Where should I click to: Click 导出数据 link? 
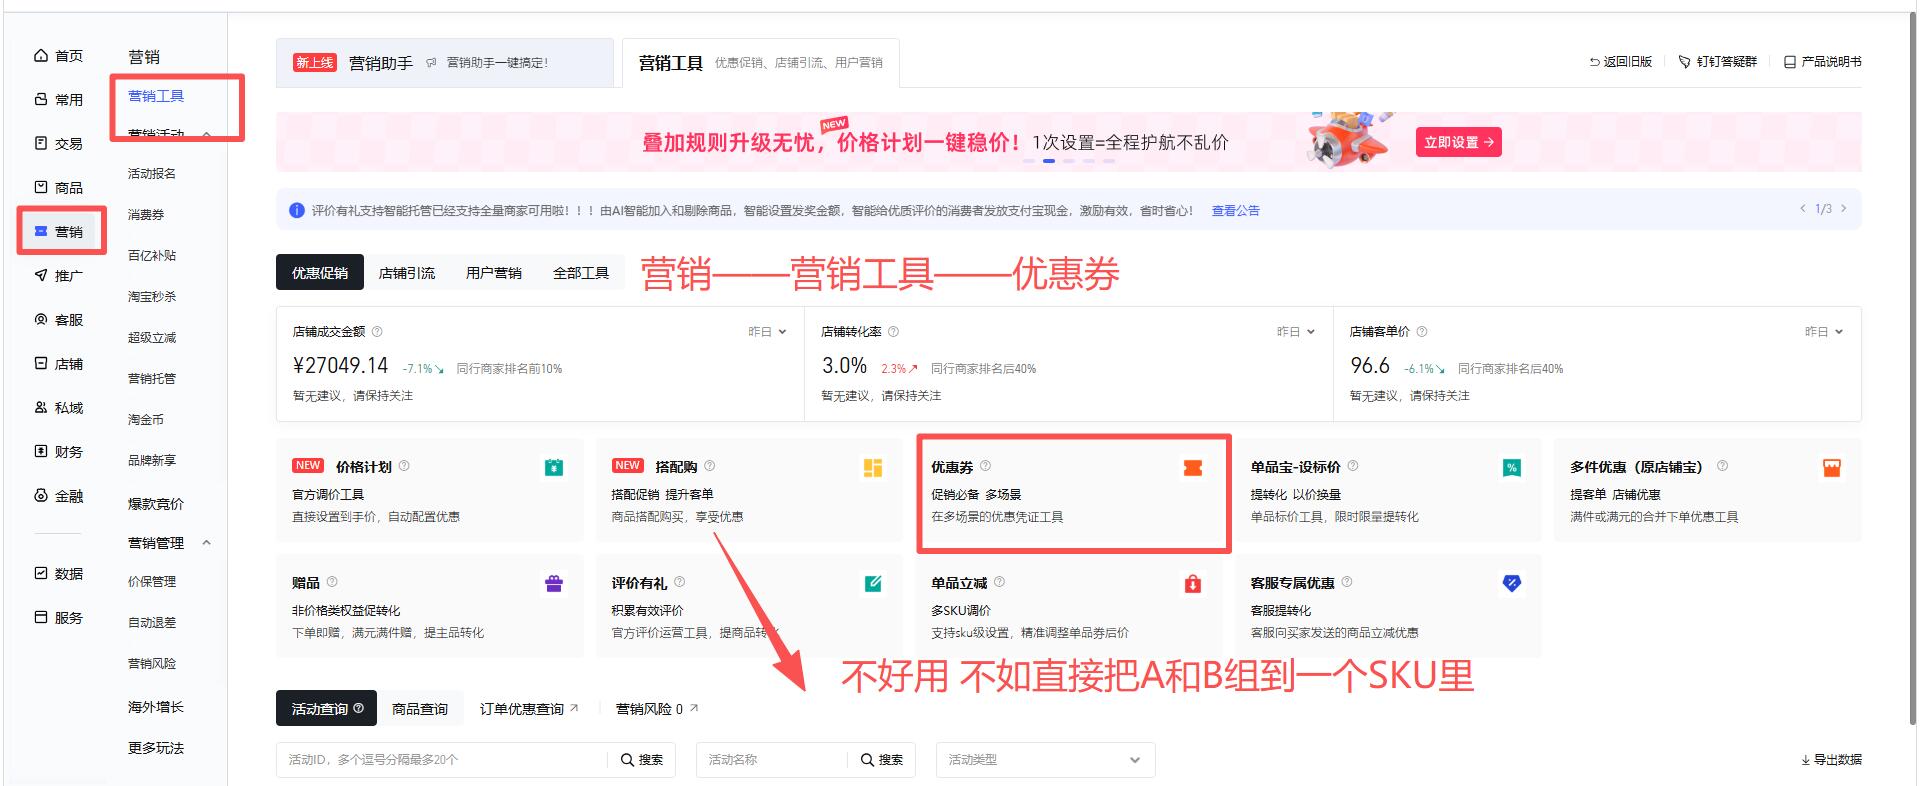[x=1831, y=760]
